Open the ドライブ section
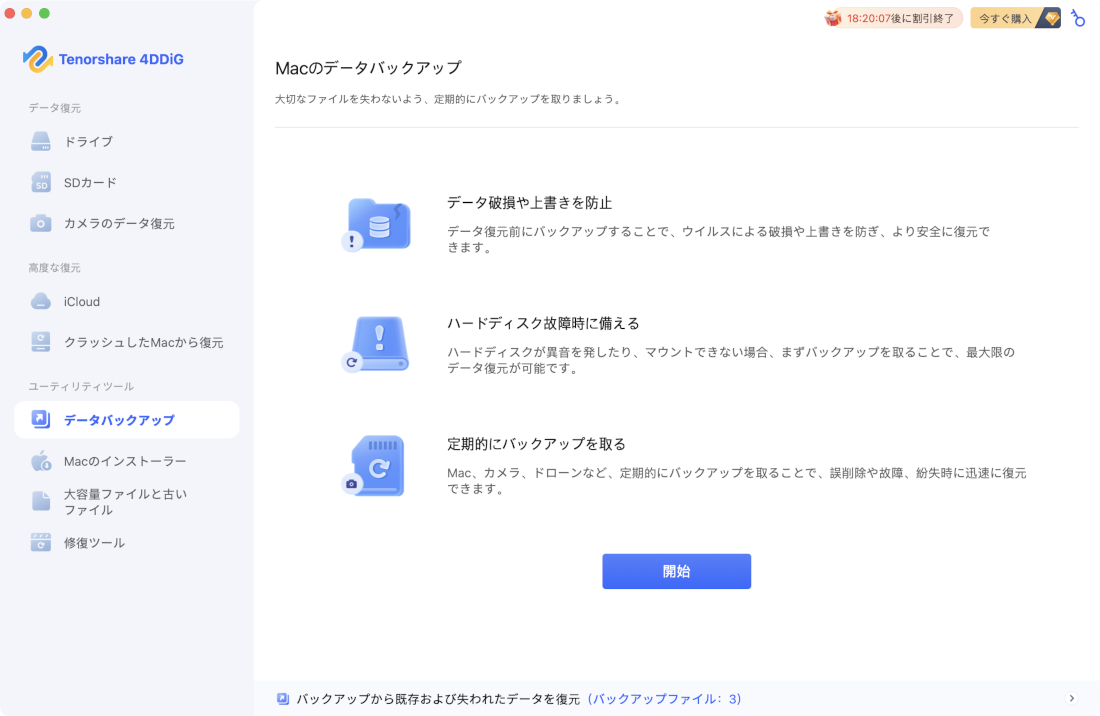The width and height of the screenshot is (1100, 716). click(126, 142)
